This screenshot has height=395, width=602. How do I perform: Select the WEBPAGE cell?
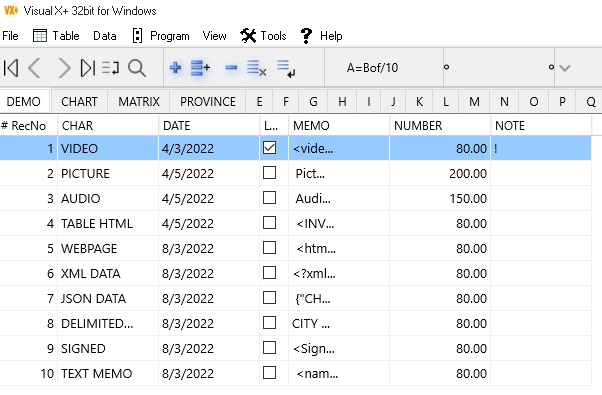point(108,248)
